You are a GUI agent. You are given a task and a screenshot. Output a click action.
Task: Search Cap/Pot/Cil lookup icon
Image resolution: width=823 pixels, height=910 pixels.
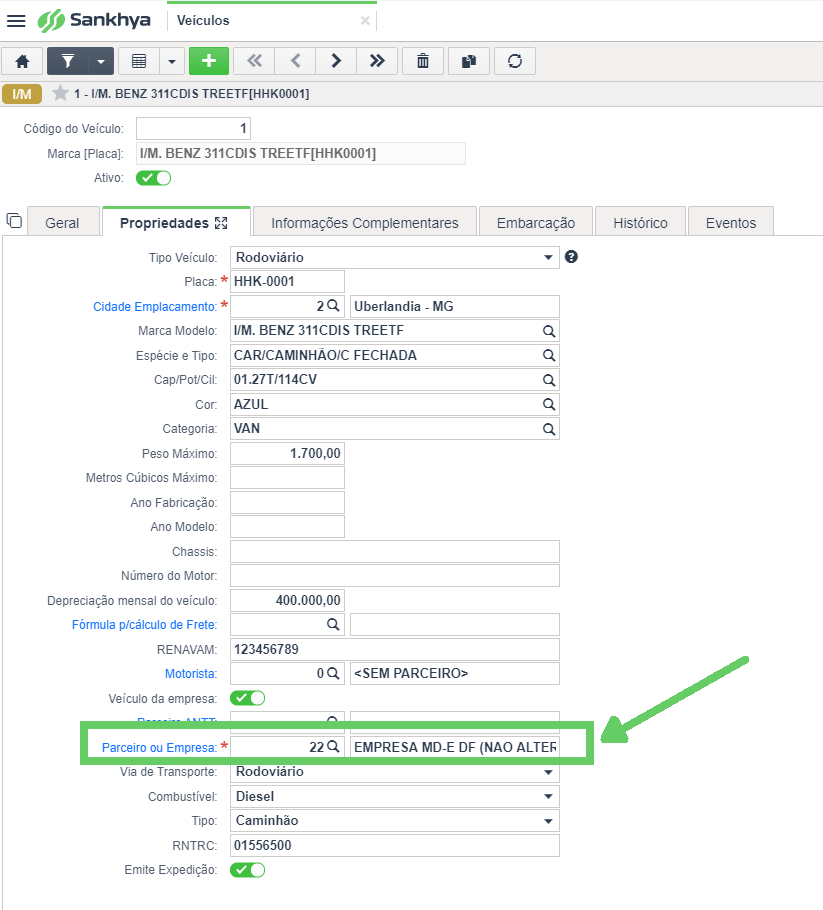[548, 380]
